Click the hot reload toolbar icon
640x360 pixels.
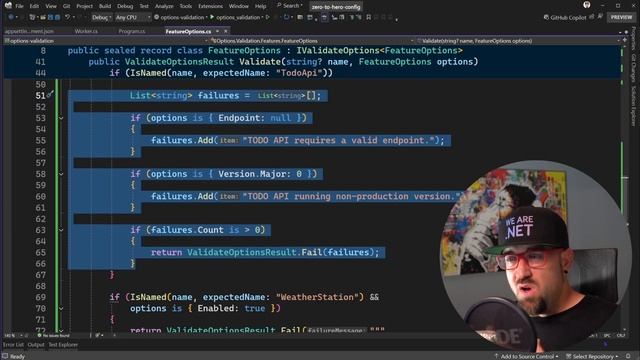coord(286,17)
